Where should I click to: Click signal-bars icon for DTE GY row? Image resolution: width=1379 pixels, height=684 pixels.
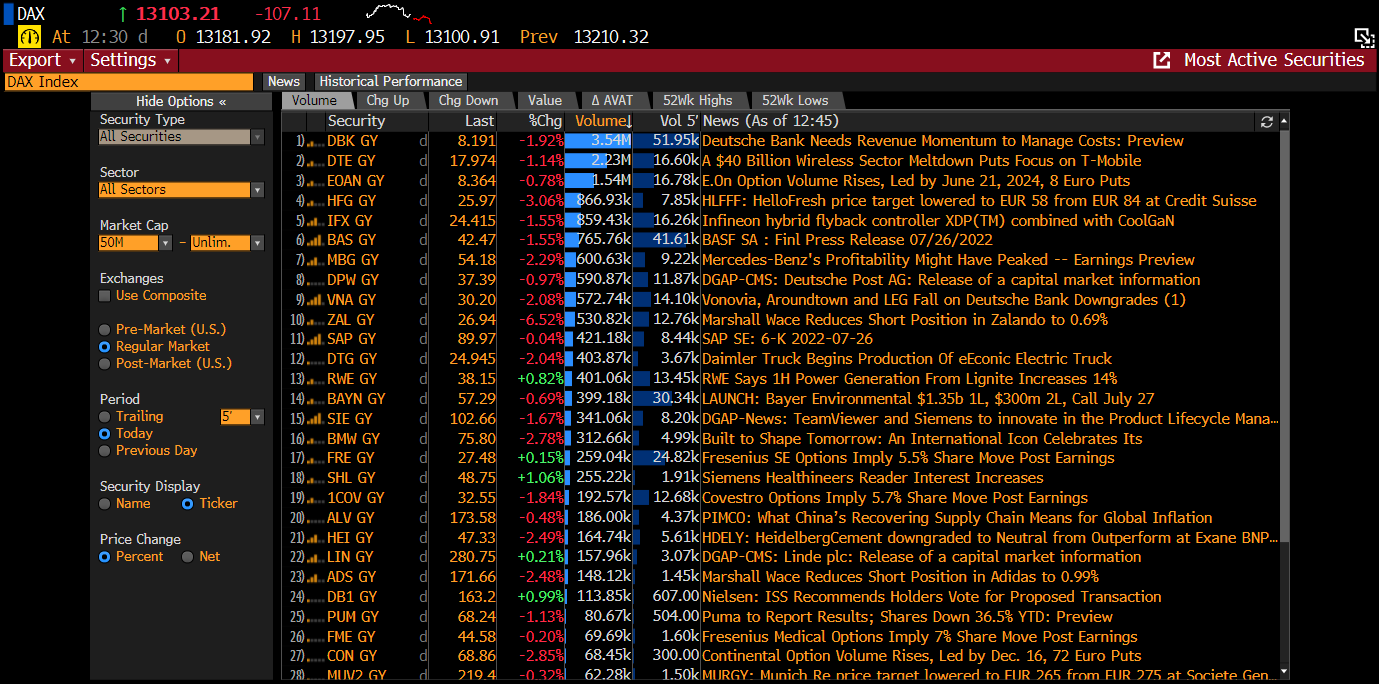coord(314,161)
